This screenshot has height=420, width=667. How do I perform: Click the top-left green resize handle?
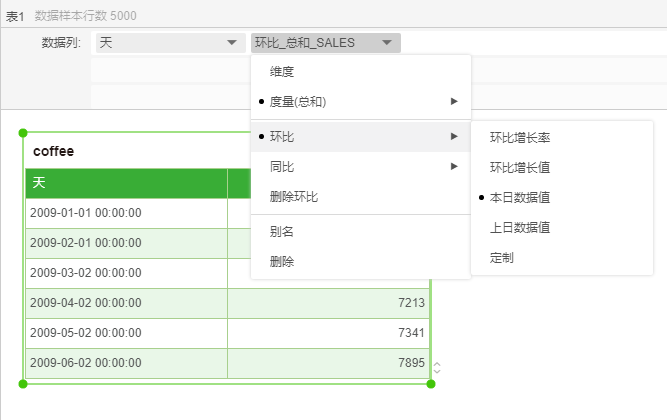pyautogui.click(x=23, y=132)
